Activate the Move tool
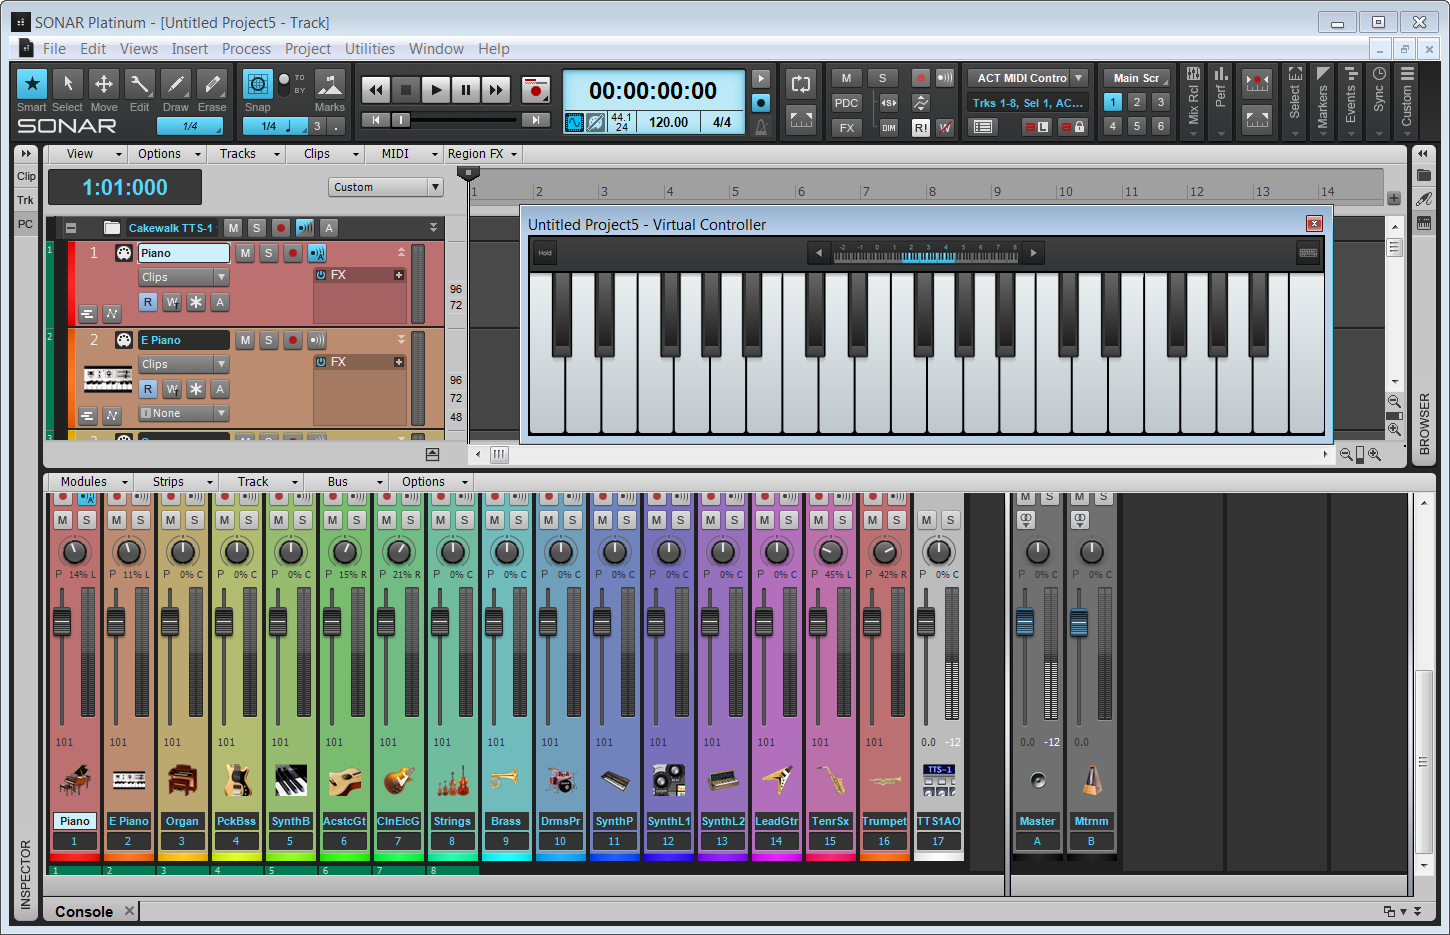 point(104,84)
